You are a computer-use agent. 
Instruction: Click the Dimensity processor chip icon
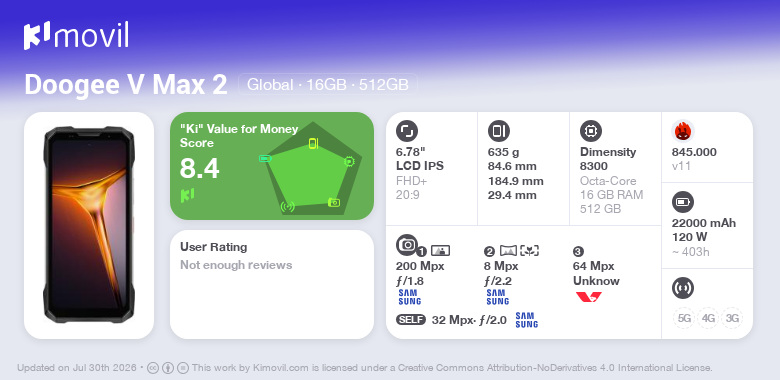pyautogui.click(x=590, y=131)
